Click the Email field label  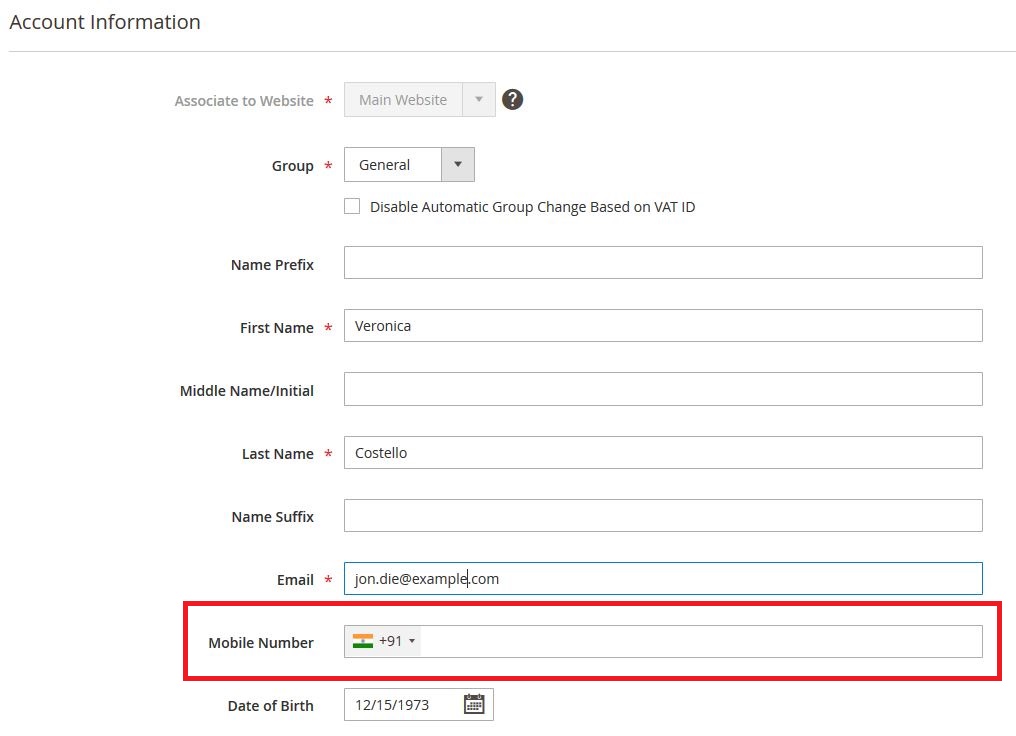pos(295,580)
